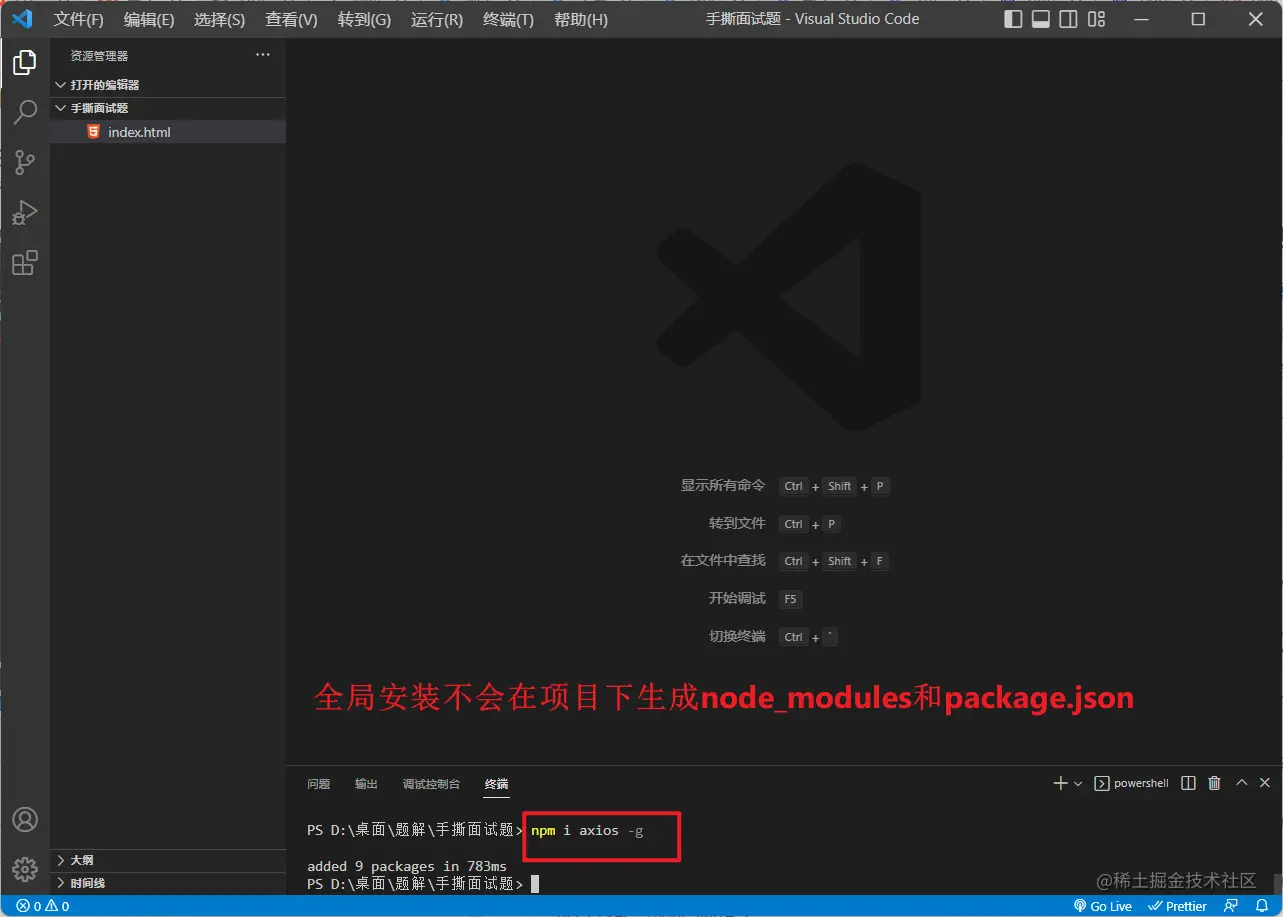Viewport: 1283px width, 917px height.
Task: Switch to the 调试控制台 panel tab
Action: pos(432,784)
